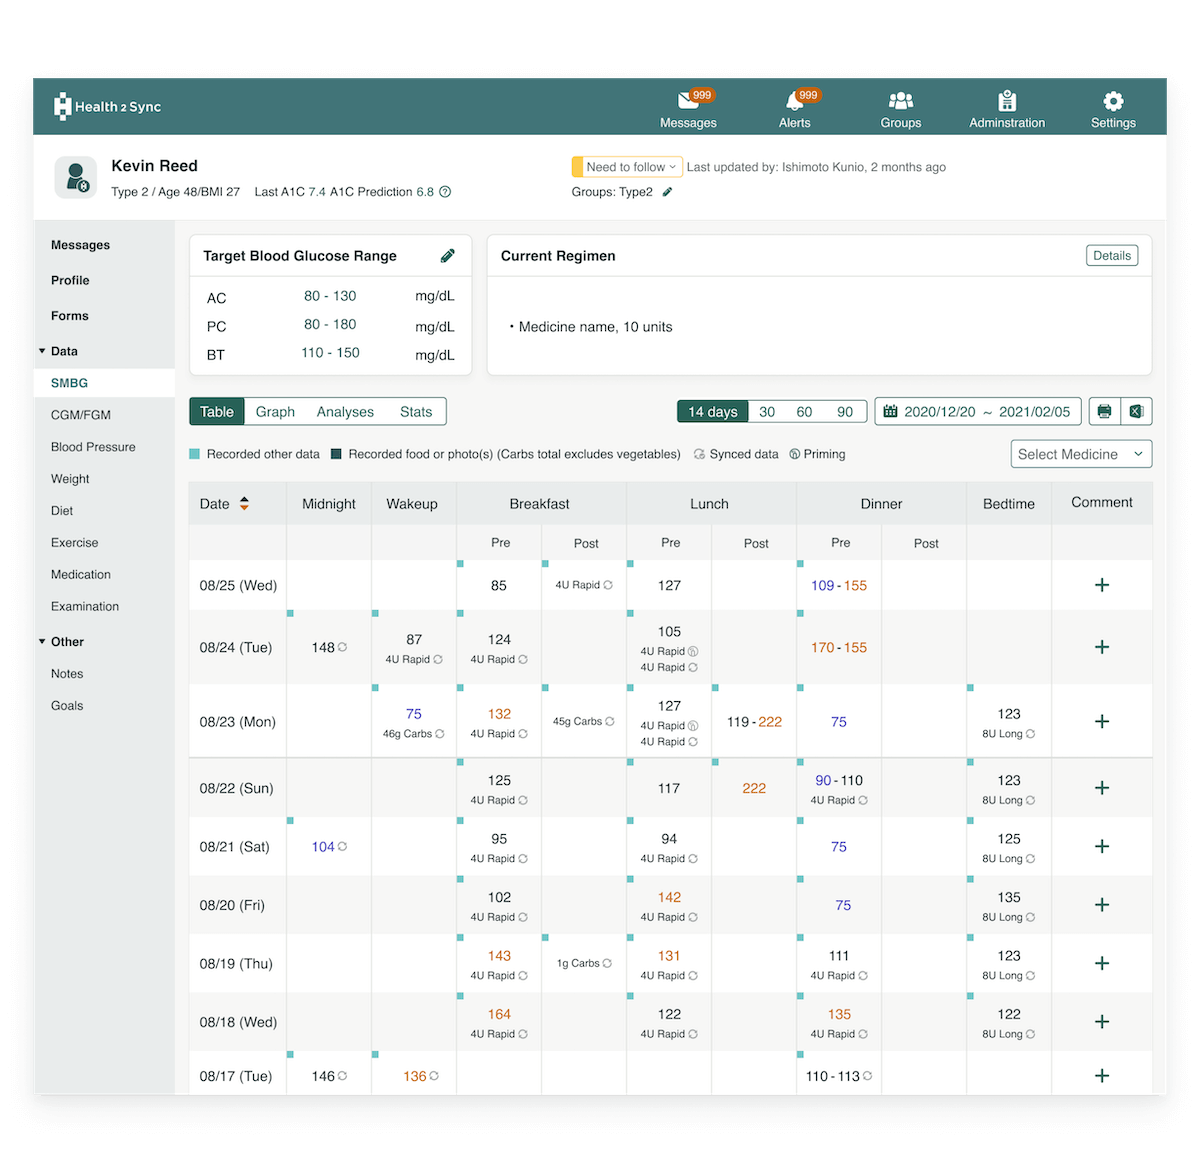Open the calendar date range picker

(x=890, y=411)
